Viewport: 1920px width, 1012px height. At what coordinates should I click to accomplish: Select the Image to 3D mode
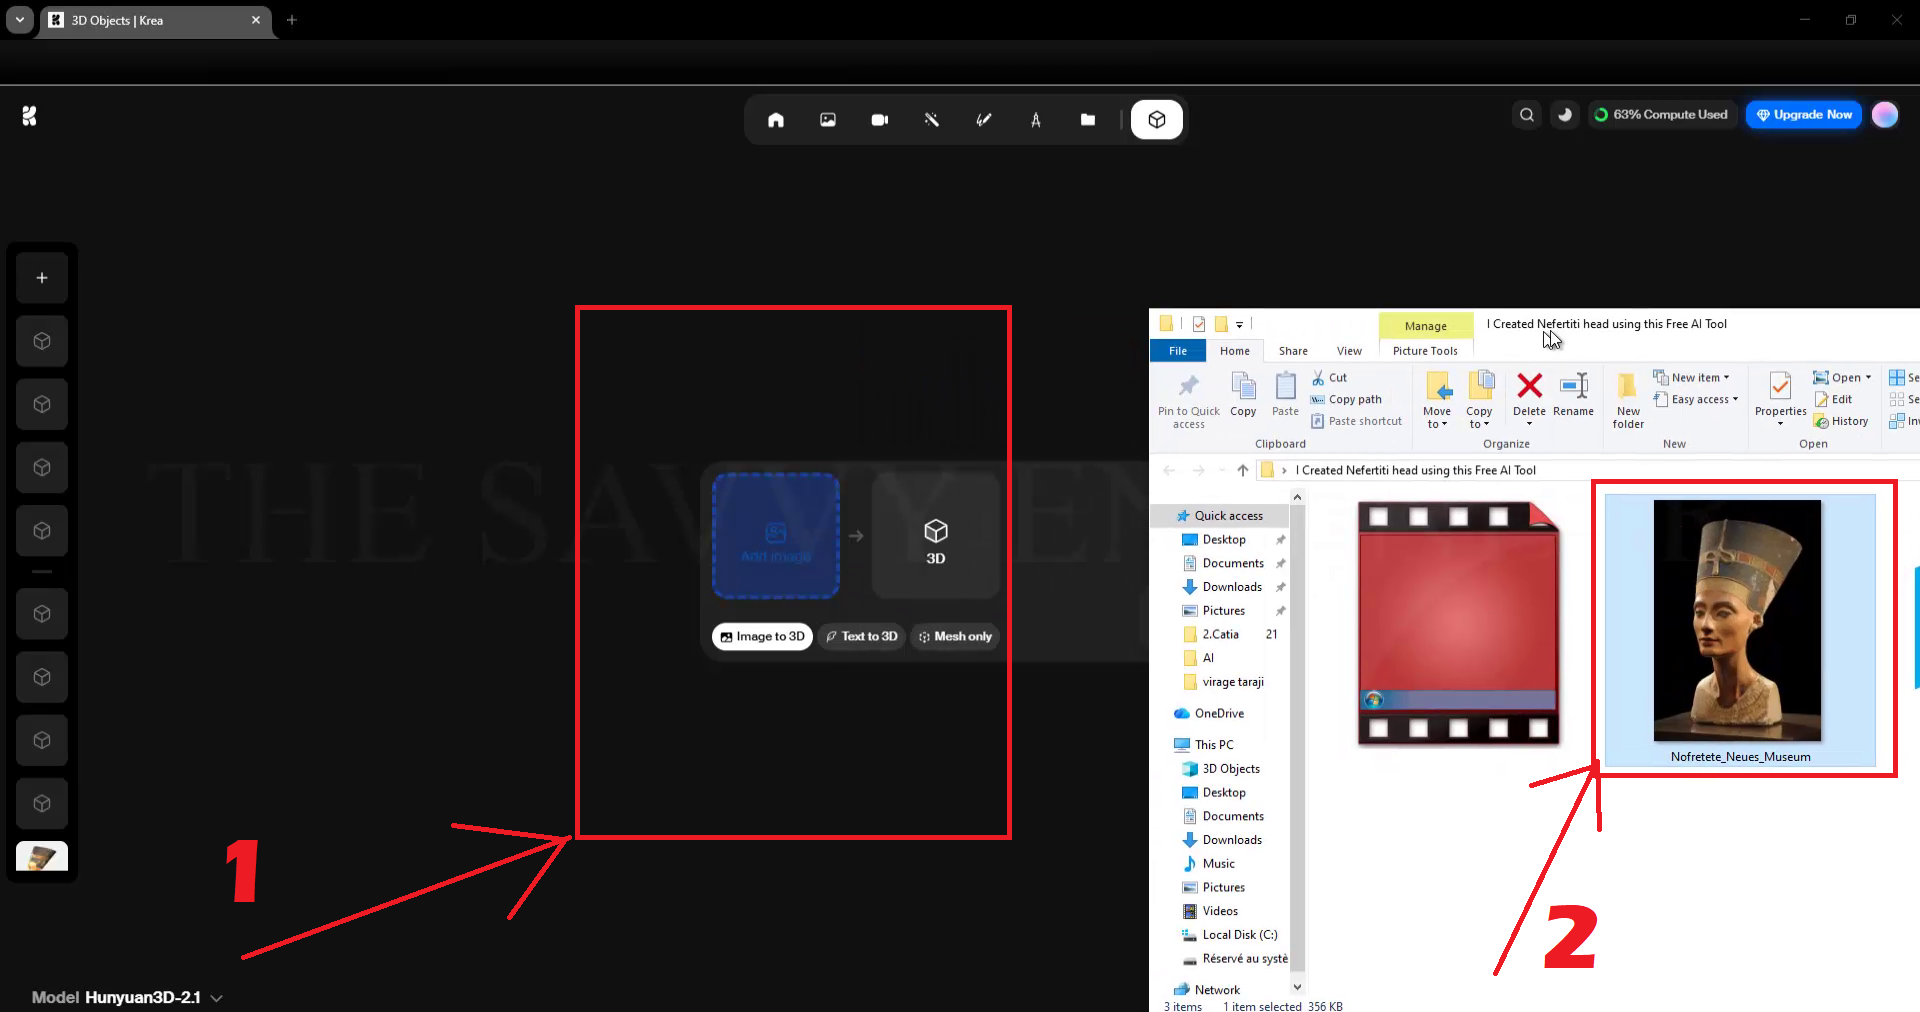[762, 637]
